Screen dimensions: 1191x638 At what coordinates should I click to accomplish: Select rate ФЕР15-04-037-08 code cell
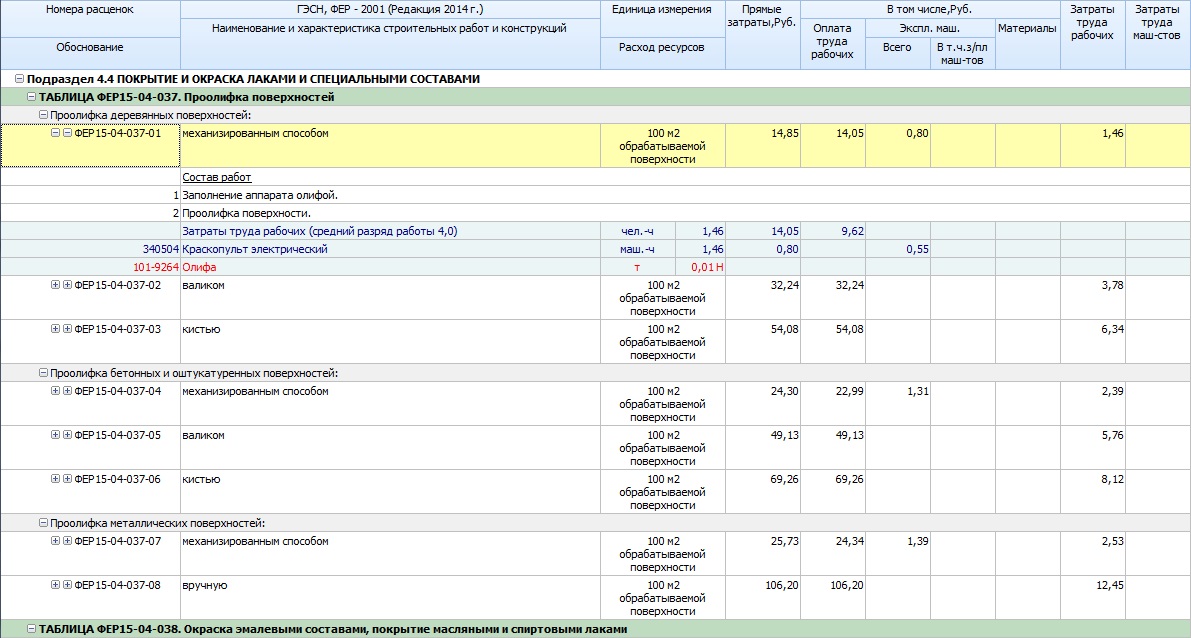coord(90,597)
